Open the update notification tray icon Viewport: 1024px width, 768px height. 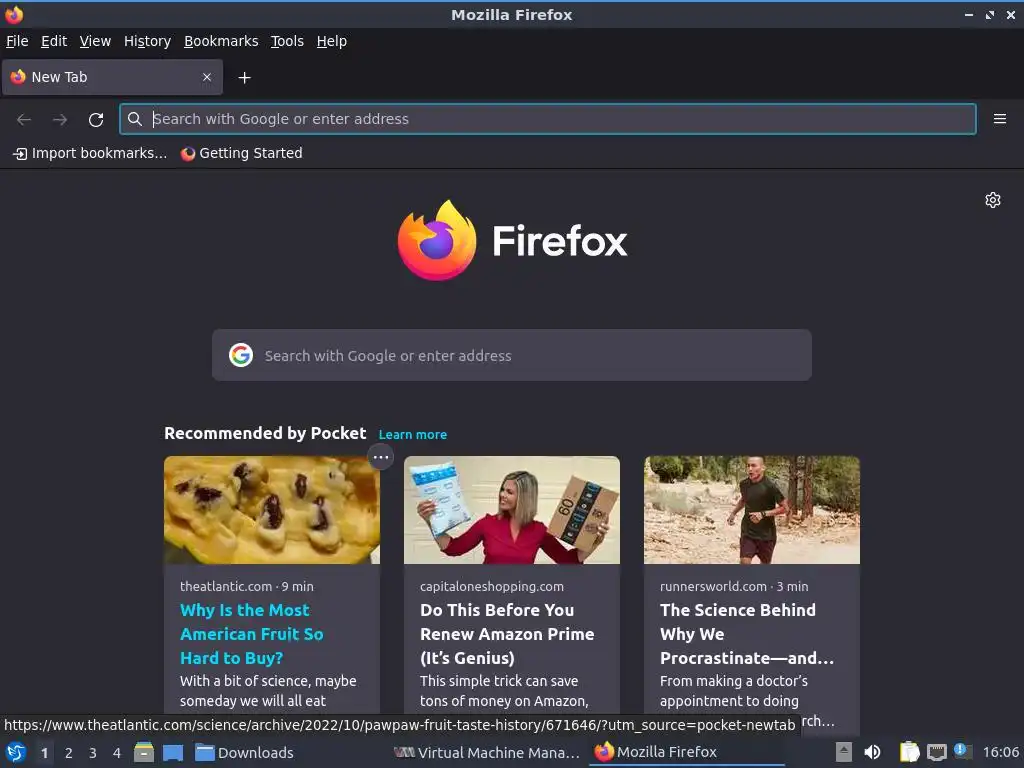[962, 751]
